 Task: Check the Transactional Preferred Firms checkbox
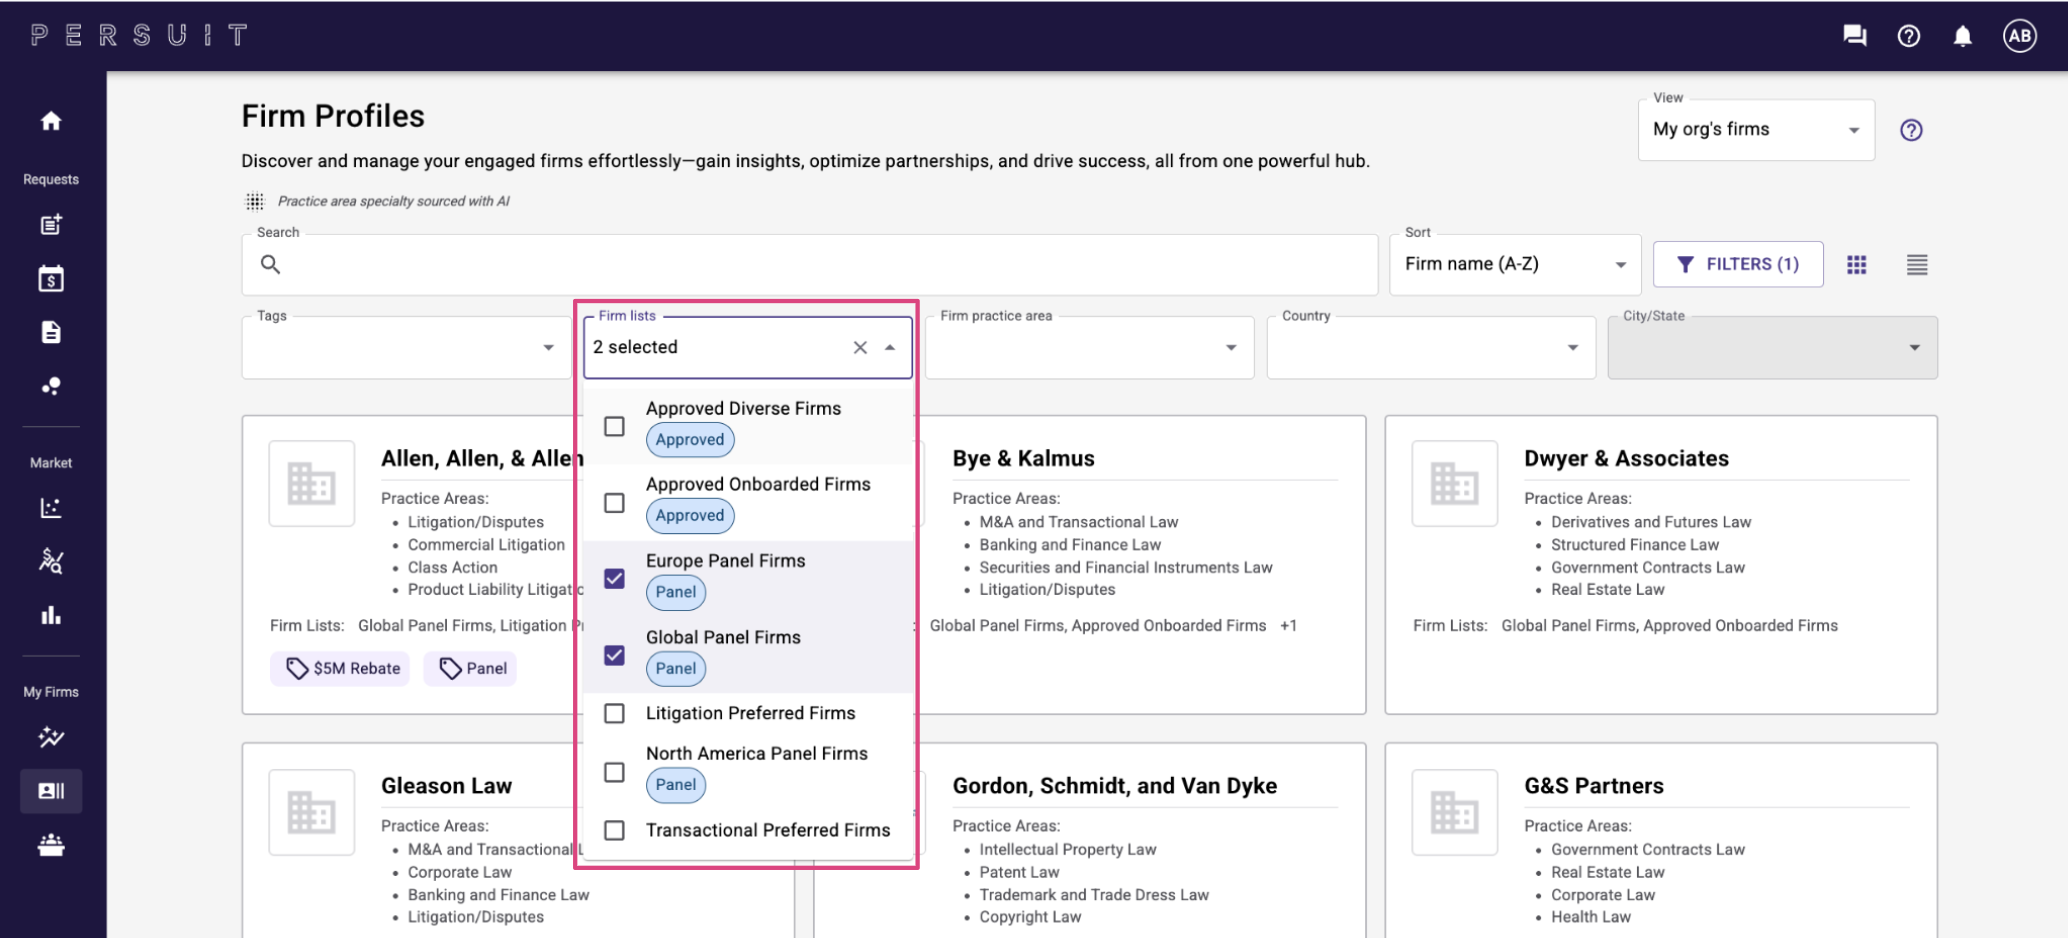(x=614, y=830)
